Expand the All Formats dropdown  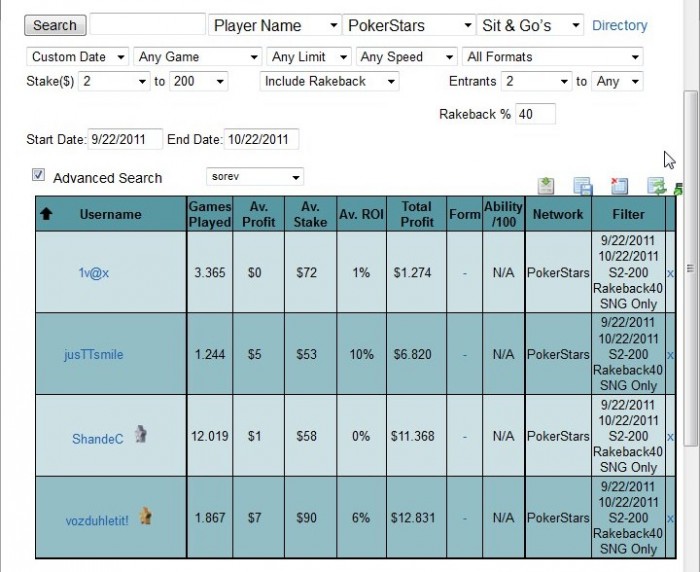[x=552, y=57]
